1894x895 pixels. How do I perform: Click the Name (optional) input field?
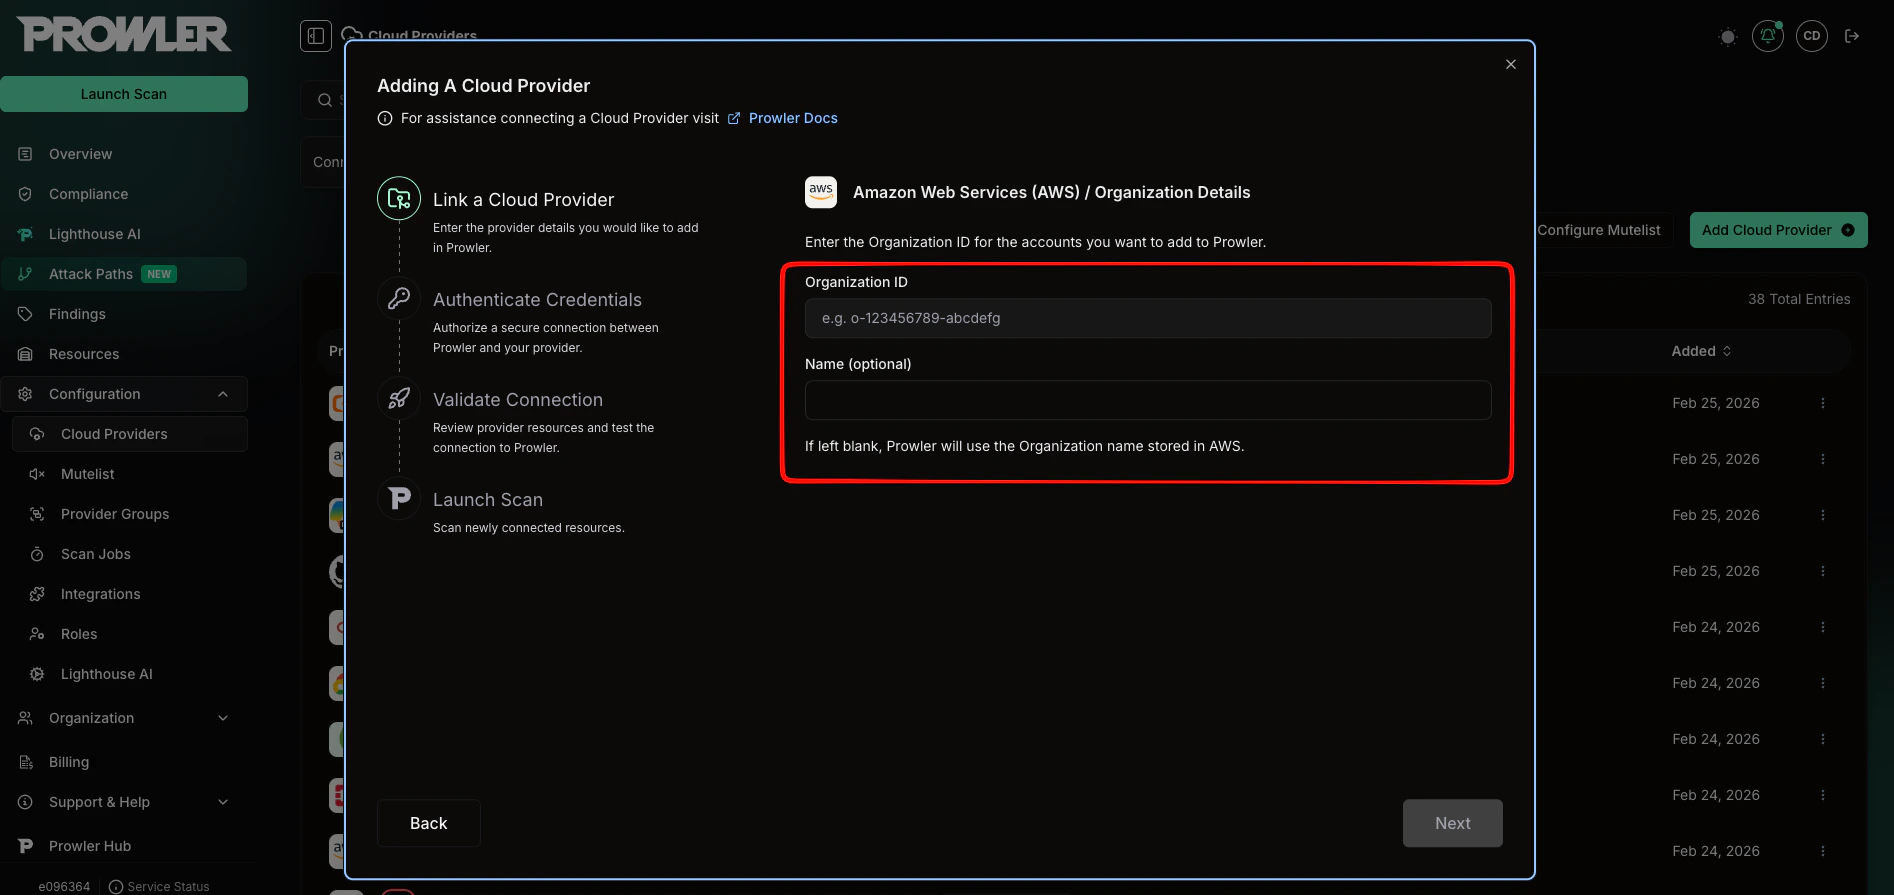[x=1148, y=400]
